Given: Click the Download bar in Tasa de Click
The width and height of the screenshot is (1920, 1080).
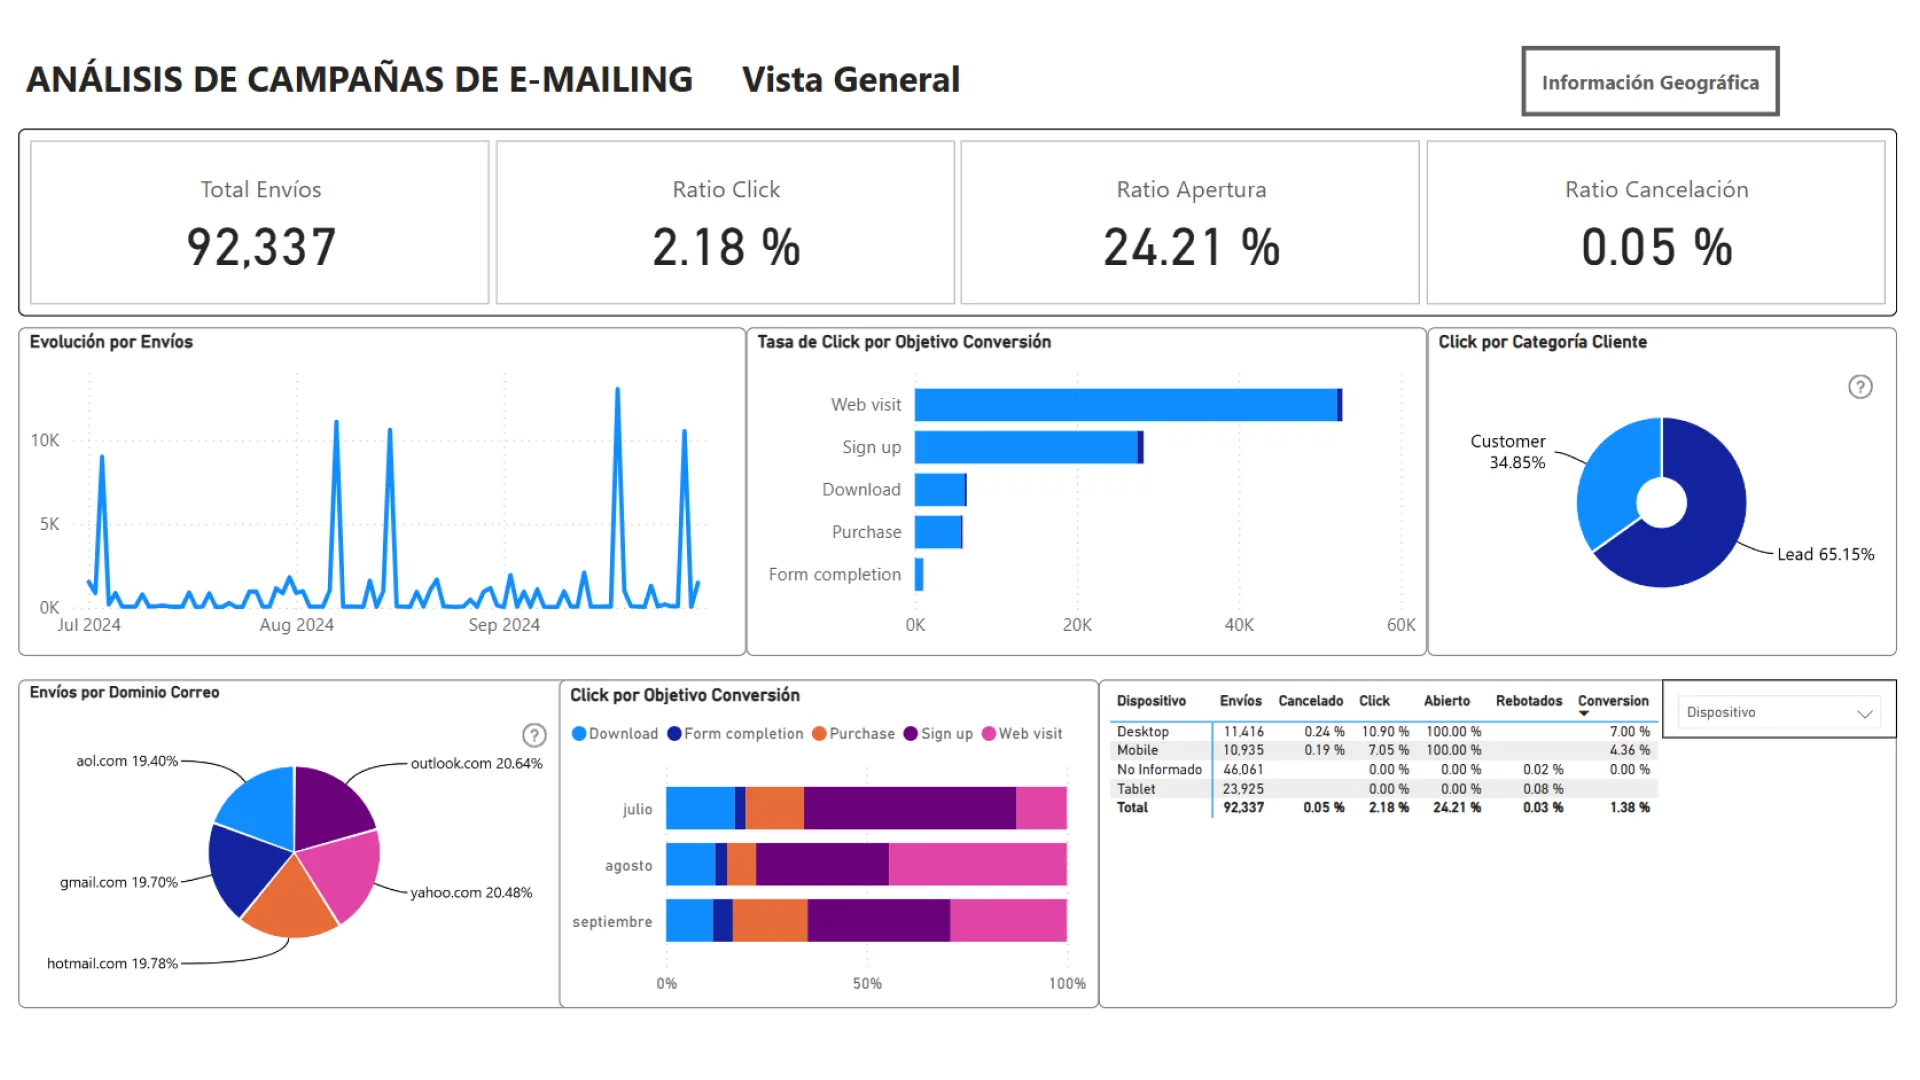Looking at the screenshot, I should click(941, 490).
